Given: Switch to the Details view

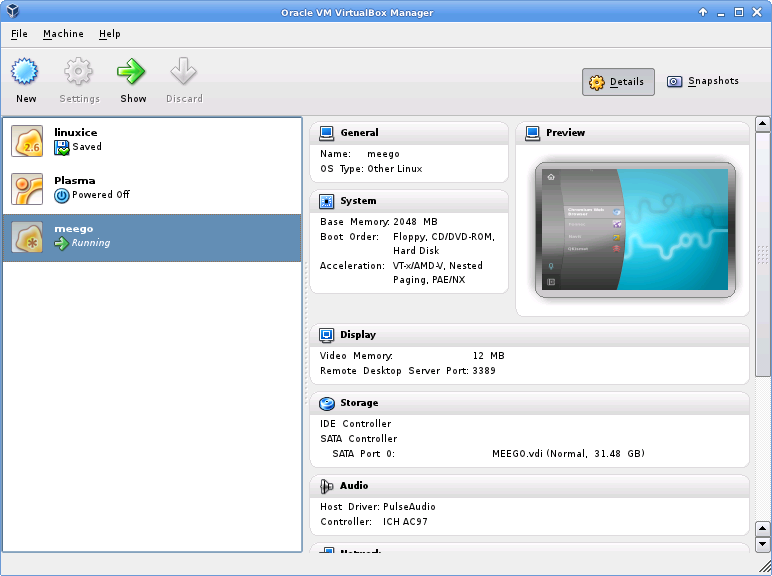Looking at the screenshot, I should pyautogui.click(x=618, y=82).
